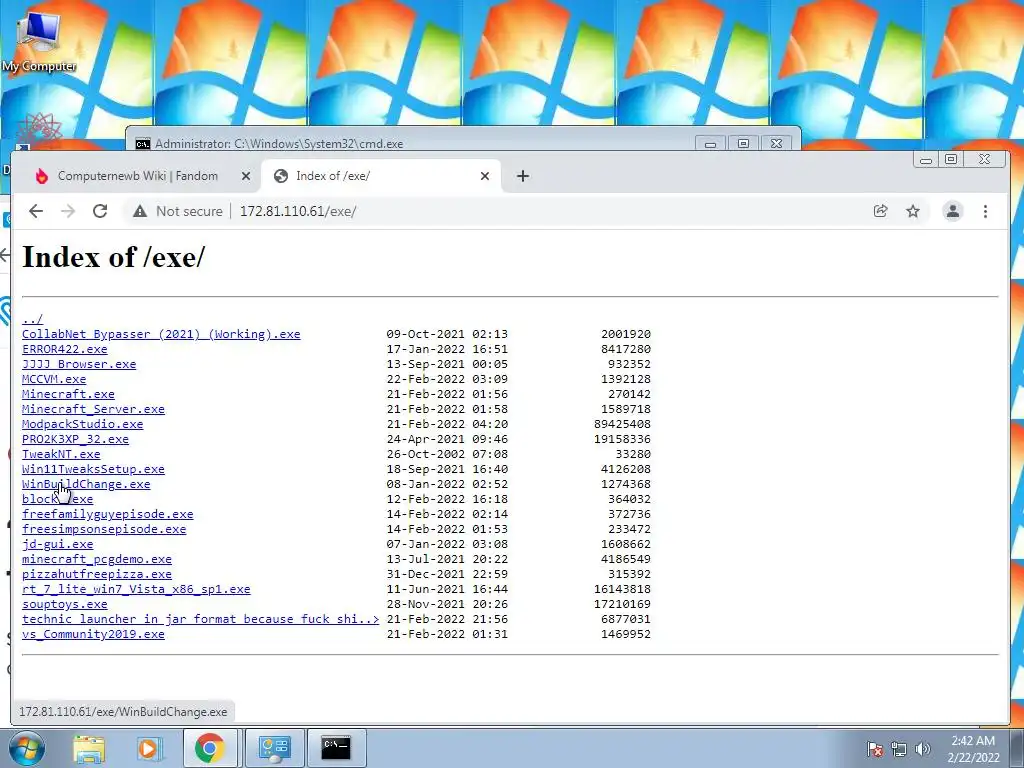The width and height of the screenshot is (1024, 768).
Task: Open Chrome's three-dot menu
Action: click(x=985, y=211)
